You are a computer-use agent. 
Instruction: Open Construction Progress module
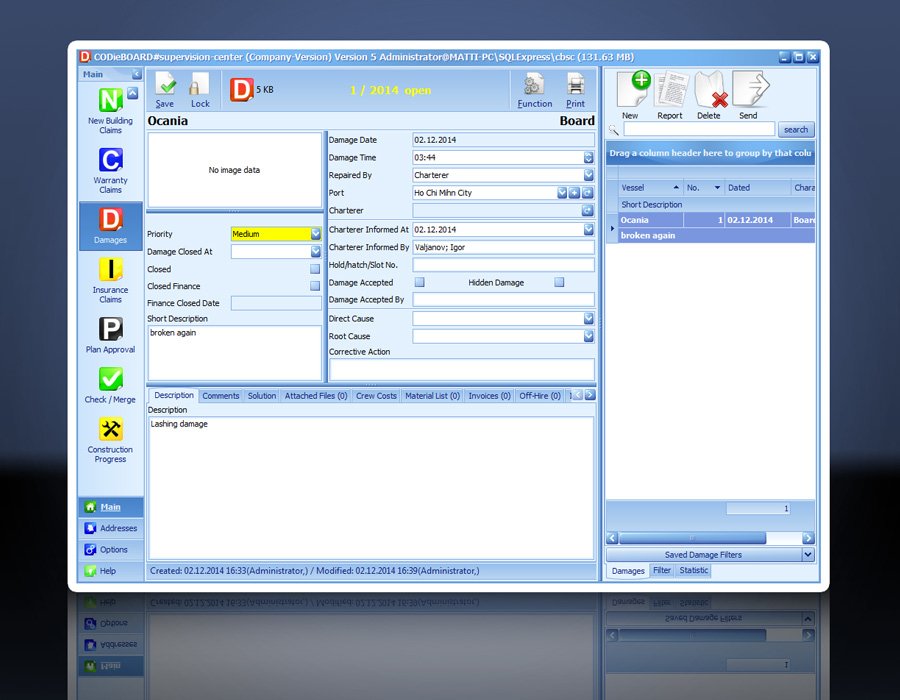point(110,440)
